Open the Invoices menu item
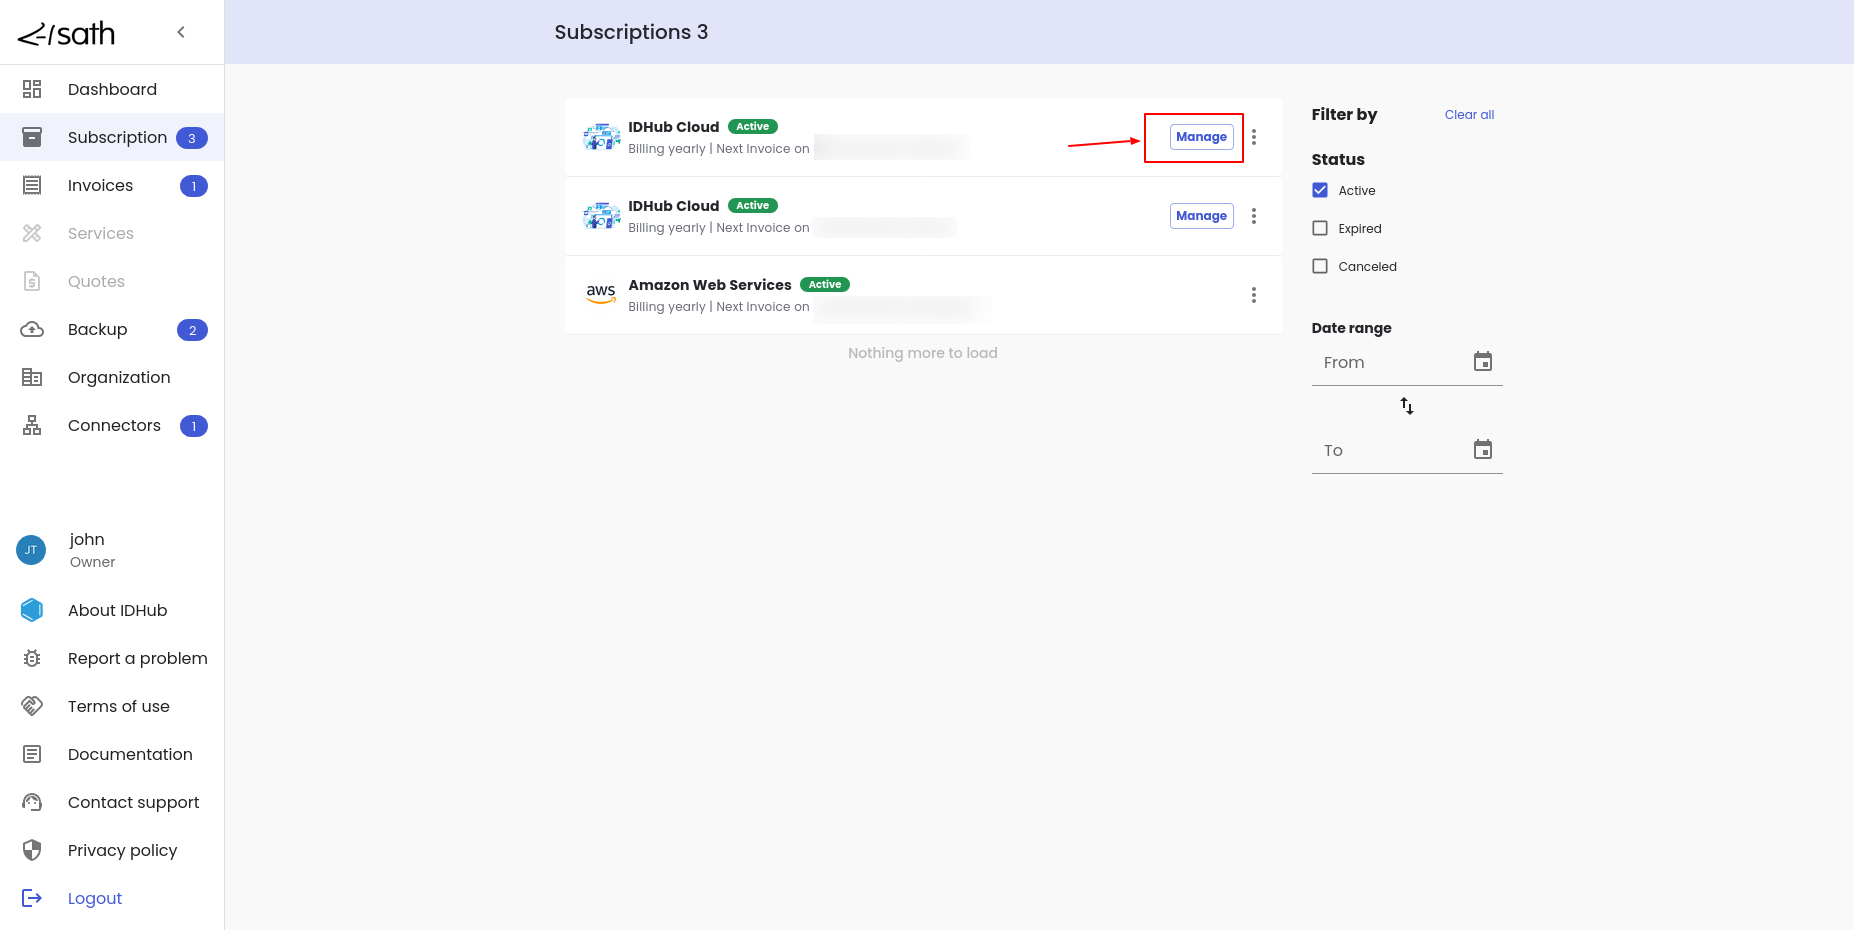The height and width of the screenshot is (930, 1854). point(100,185)
